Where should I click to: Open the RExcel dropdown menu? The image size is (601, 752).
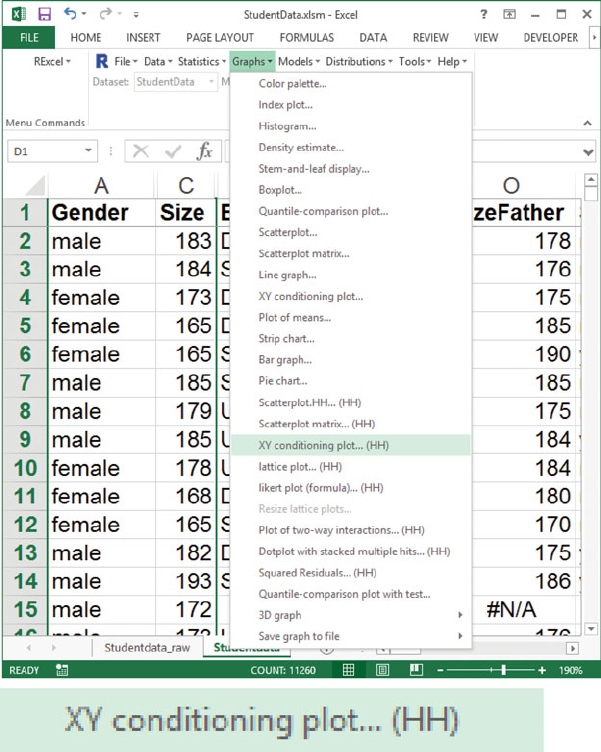[x=52, y=61]
